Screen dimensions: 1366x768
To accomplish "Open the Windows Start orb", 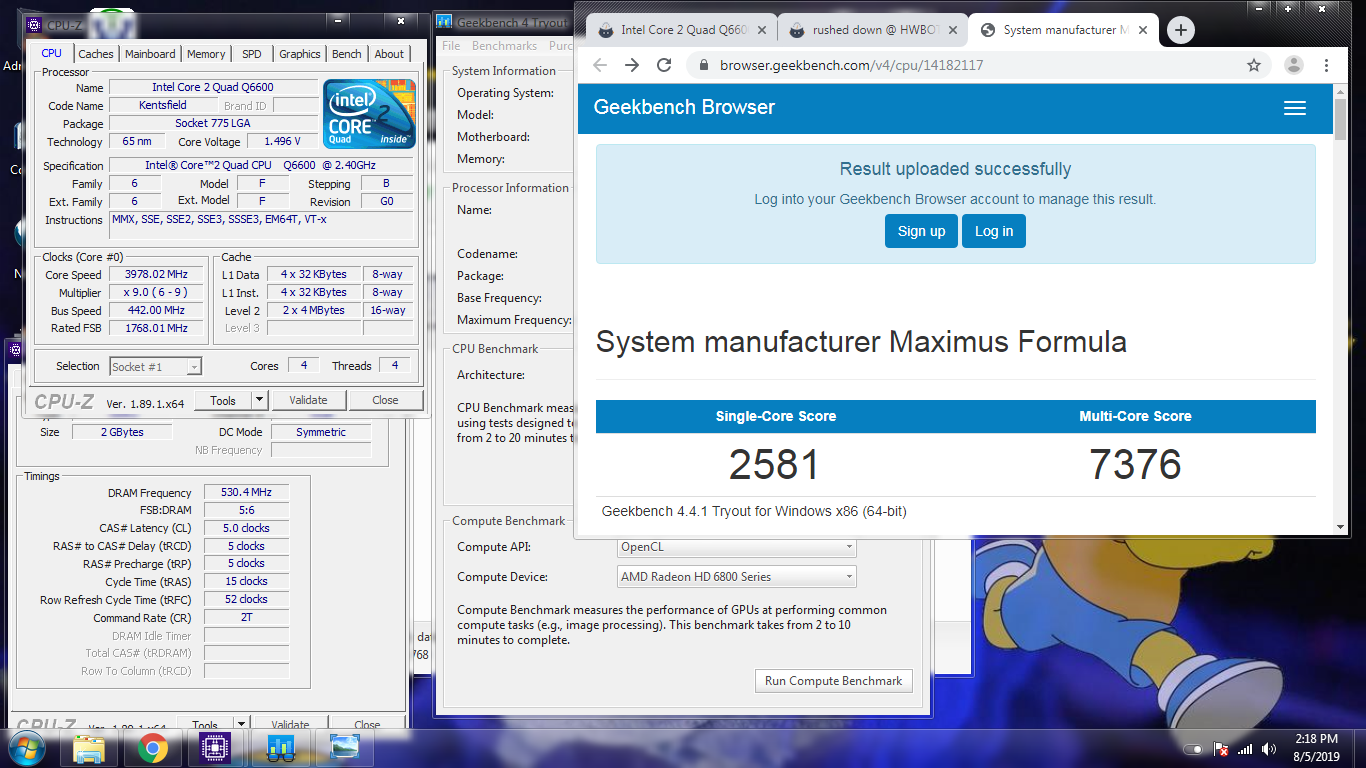I will [x=26, y=748].
